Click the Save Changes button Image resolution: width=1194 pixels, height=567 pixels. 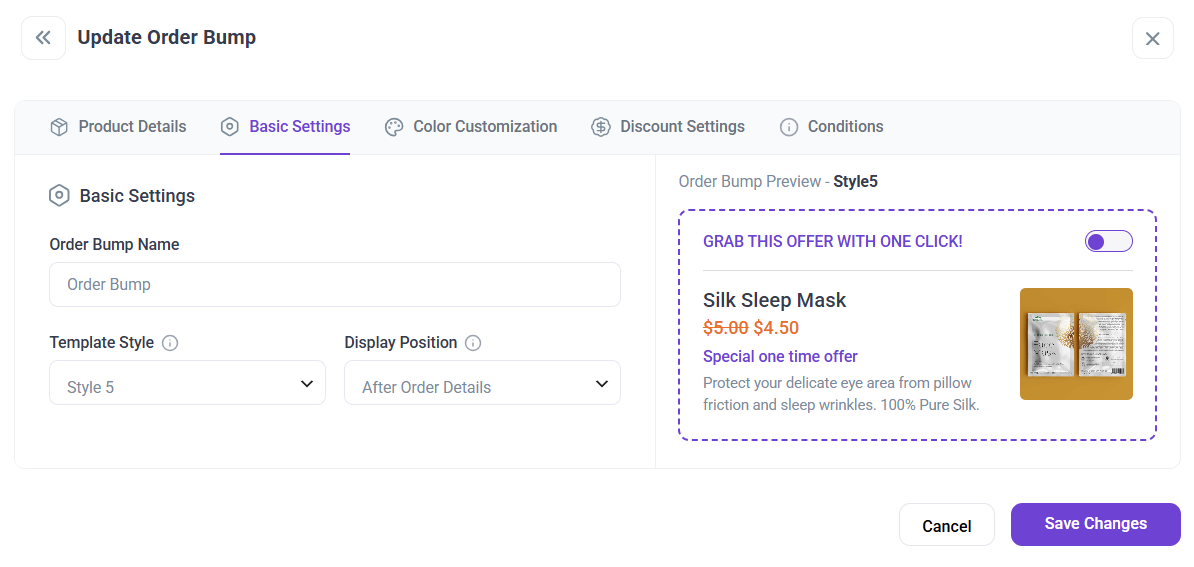(x=1096, y=524)
